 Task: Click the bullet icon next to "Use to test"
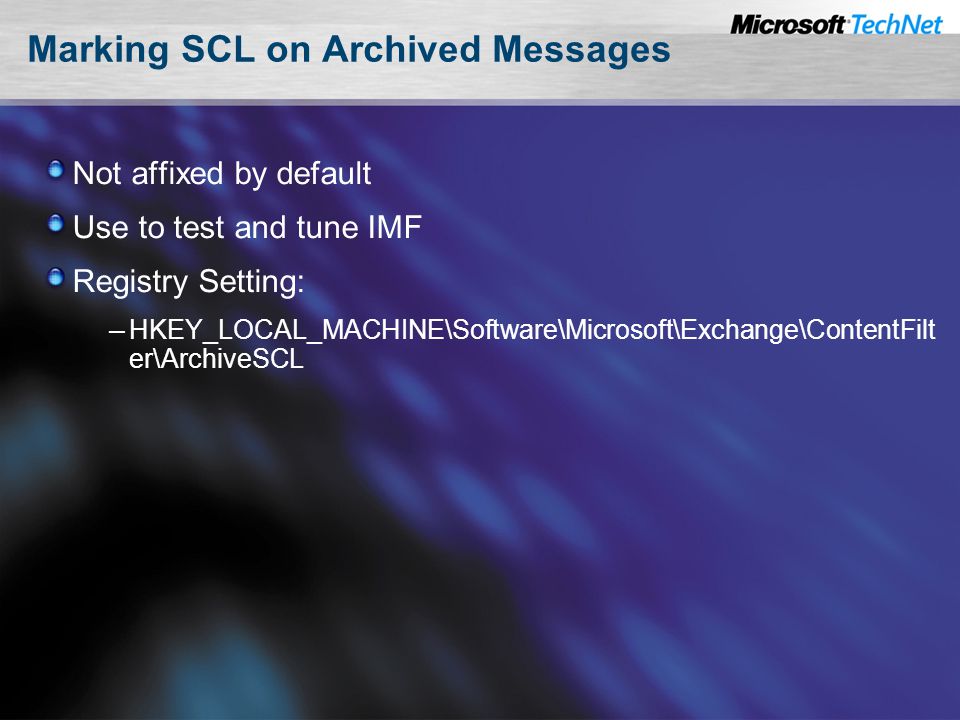56,223
